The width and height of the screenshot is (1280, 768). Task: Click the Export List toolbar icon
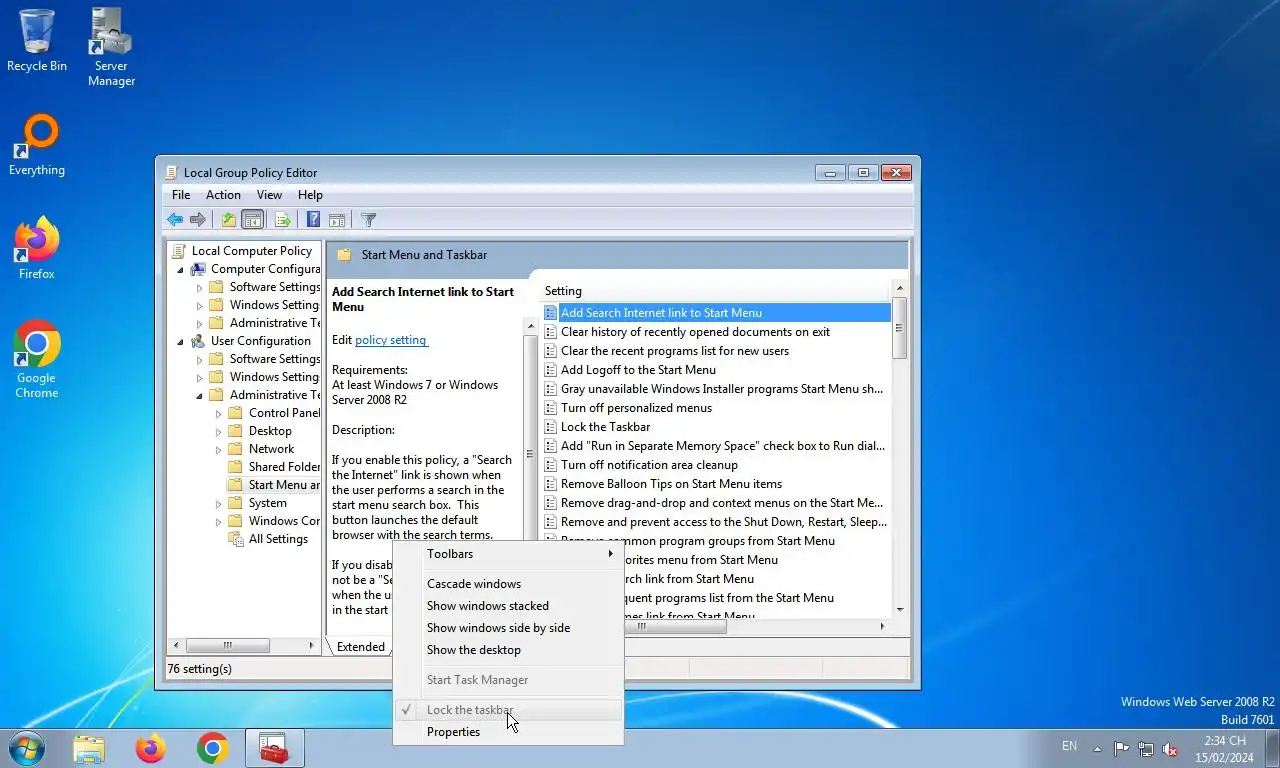283,220
